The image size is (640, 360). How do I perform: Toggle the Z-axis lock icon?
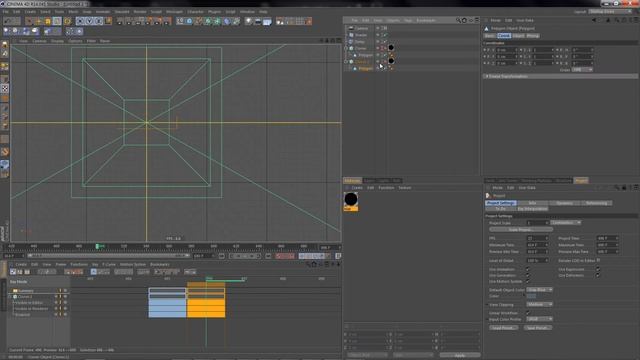99,21
